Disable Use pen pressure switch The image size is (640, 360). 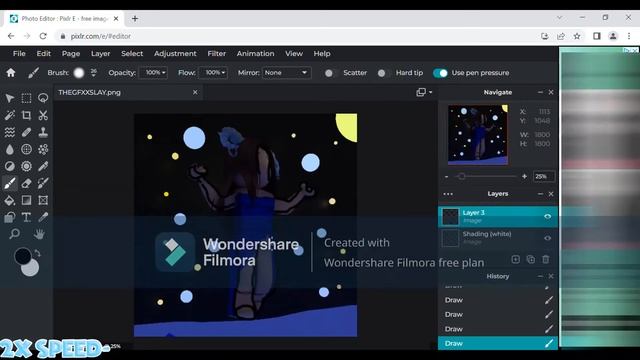pyautogui.click(x=440, y=73)
